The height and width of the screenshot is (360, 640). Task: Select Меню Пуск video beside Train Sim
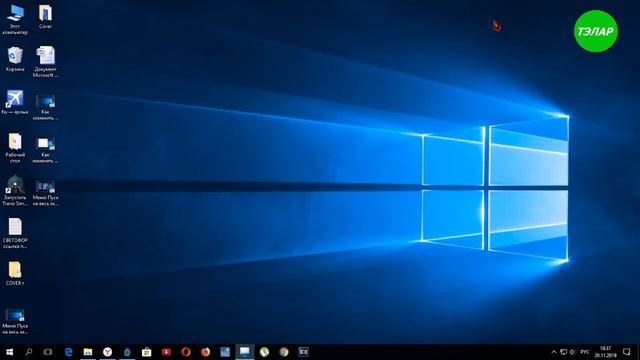(45, 193)
